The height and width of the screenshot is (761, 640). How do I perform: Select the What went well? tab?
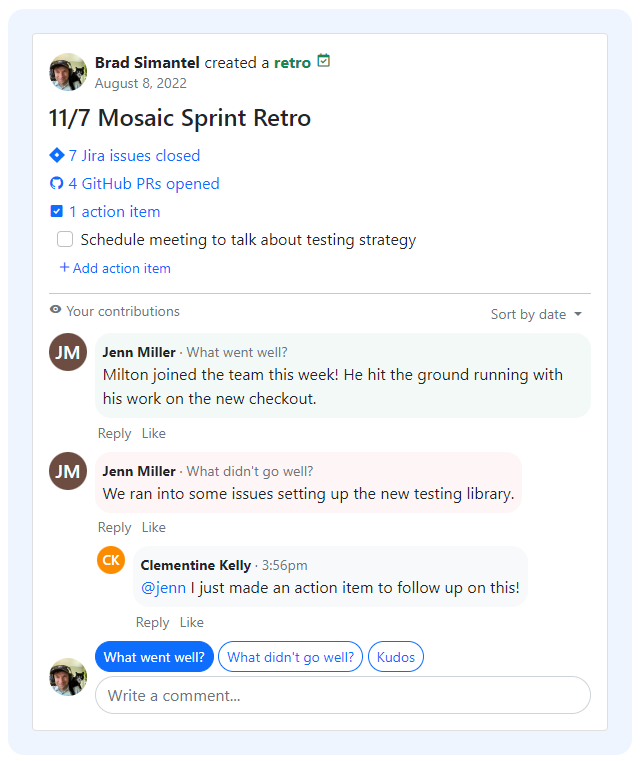coord(154,657)
